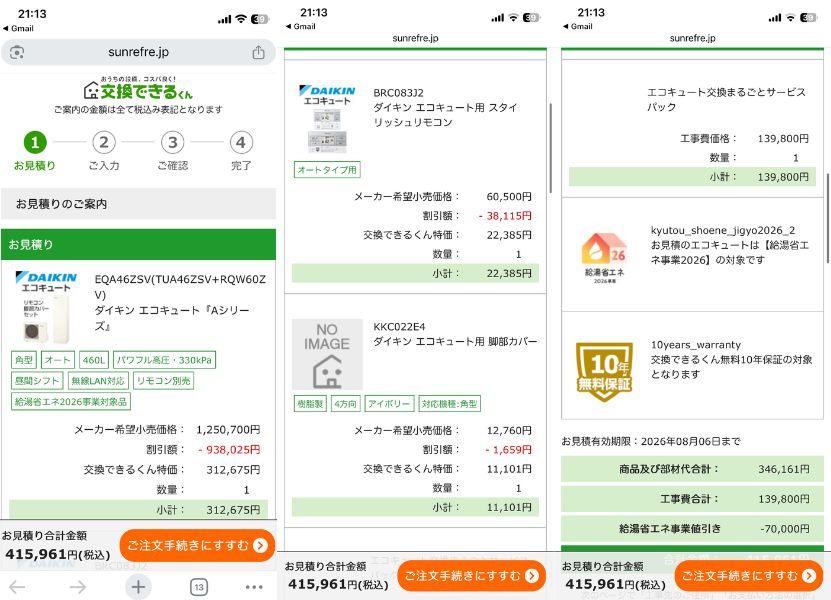Open a new tab with the plus button
The image size is (831, 600).
coord(138,587)
